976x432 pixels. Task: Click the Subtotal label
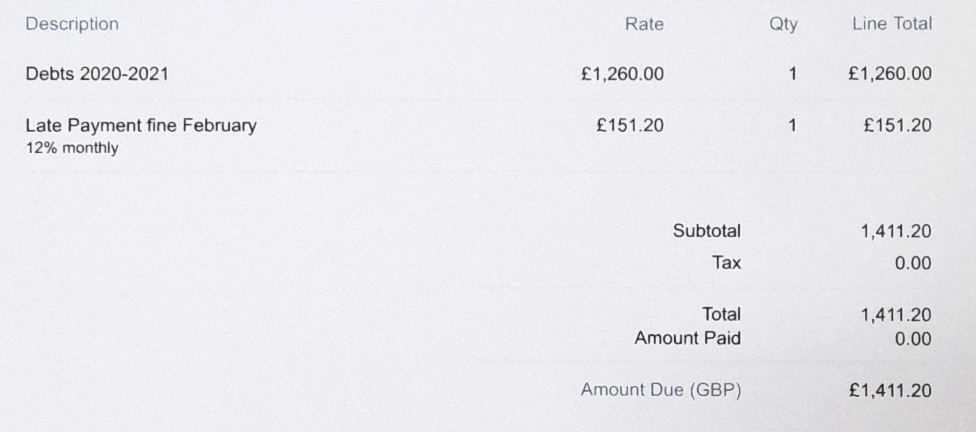(x=706, y=231)
